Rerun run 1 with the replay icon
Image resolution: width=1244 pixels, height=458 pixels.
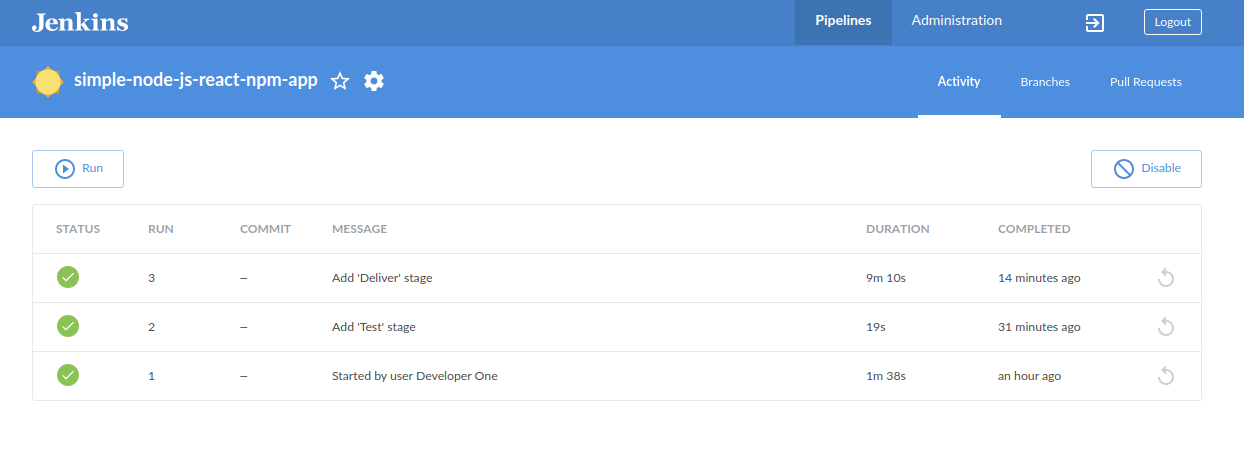[1165, 376]
